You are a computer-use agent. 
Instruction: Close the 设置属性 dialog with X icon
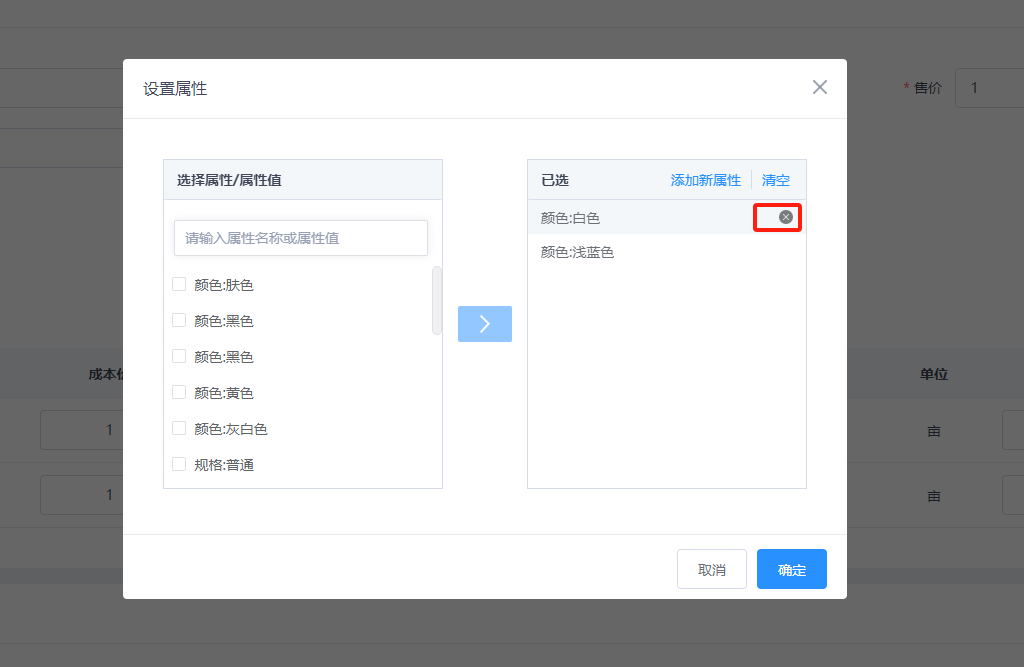(x=820, y=87)
